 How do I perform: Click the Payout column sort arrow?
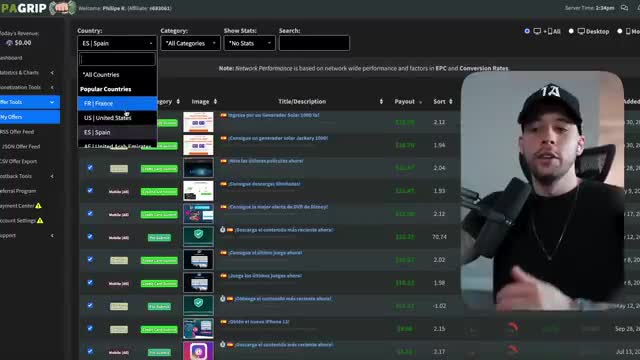[420, 102]
